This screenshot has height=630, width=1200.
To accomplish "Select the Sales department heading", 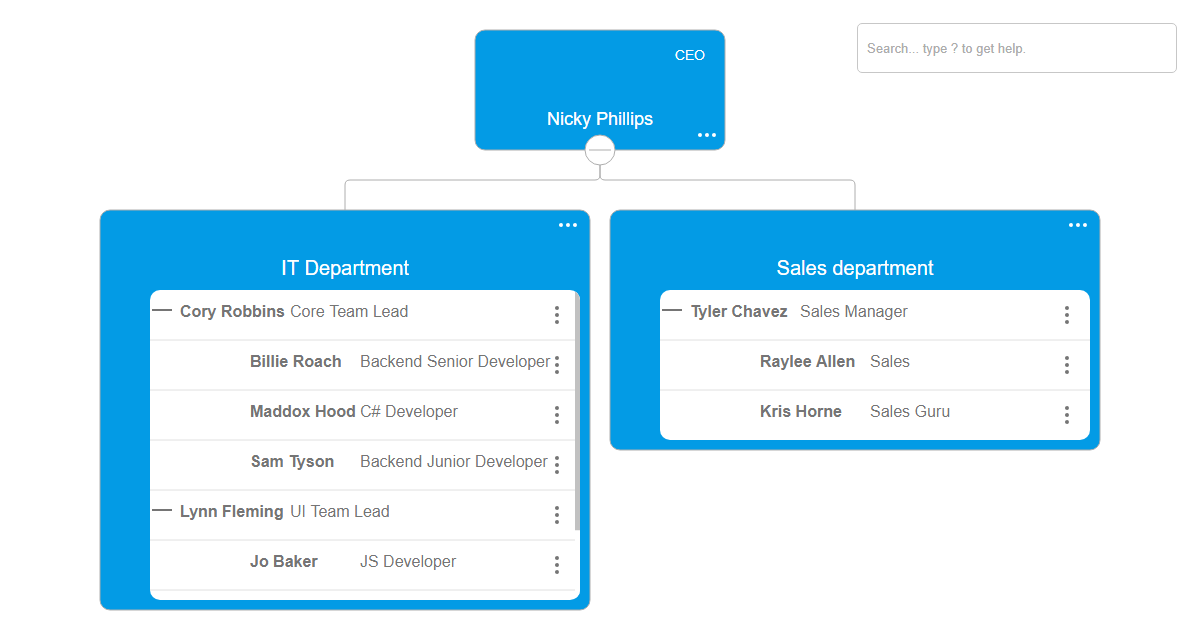I will coord(855,268).
